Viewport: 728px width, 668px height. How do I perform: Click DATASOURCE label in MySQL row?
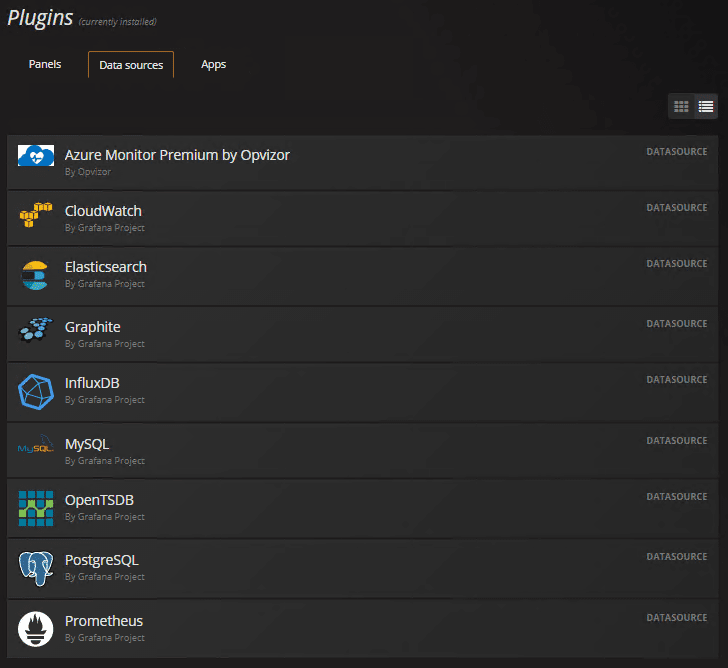(x=677, y=441)
